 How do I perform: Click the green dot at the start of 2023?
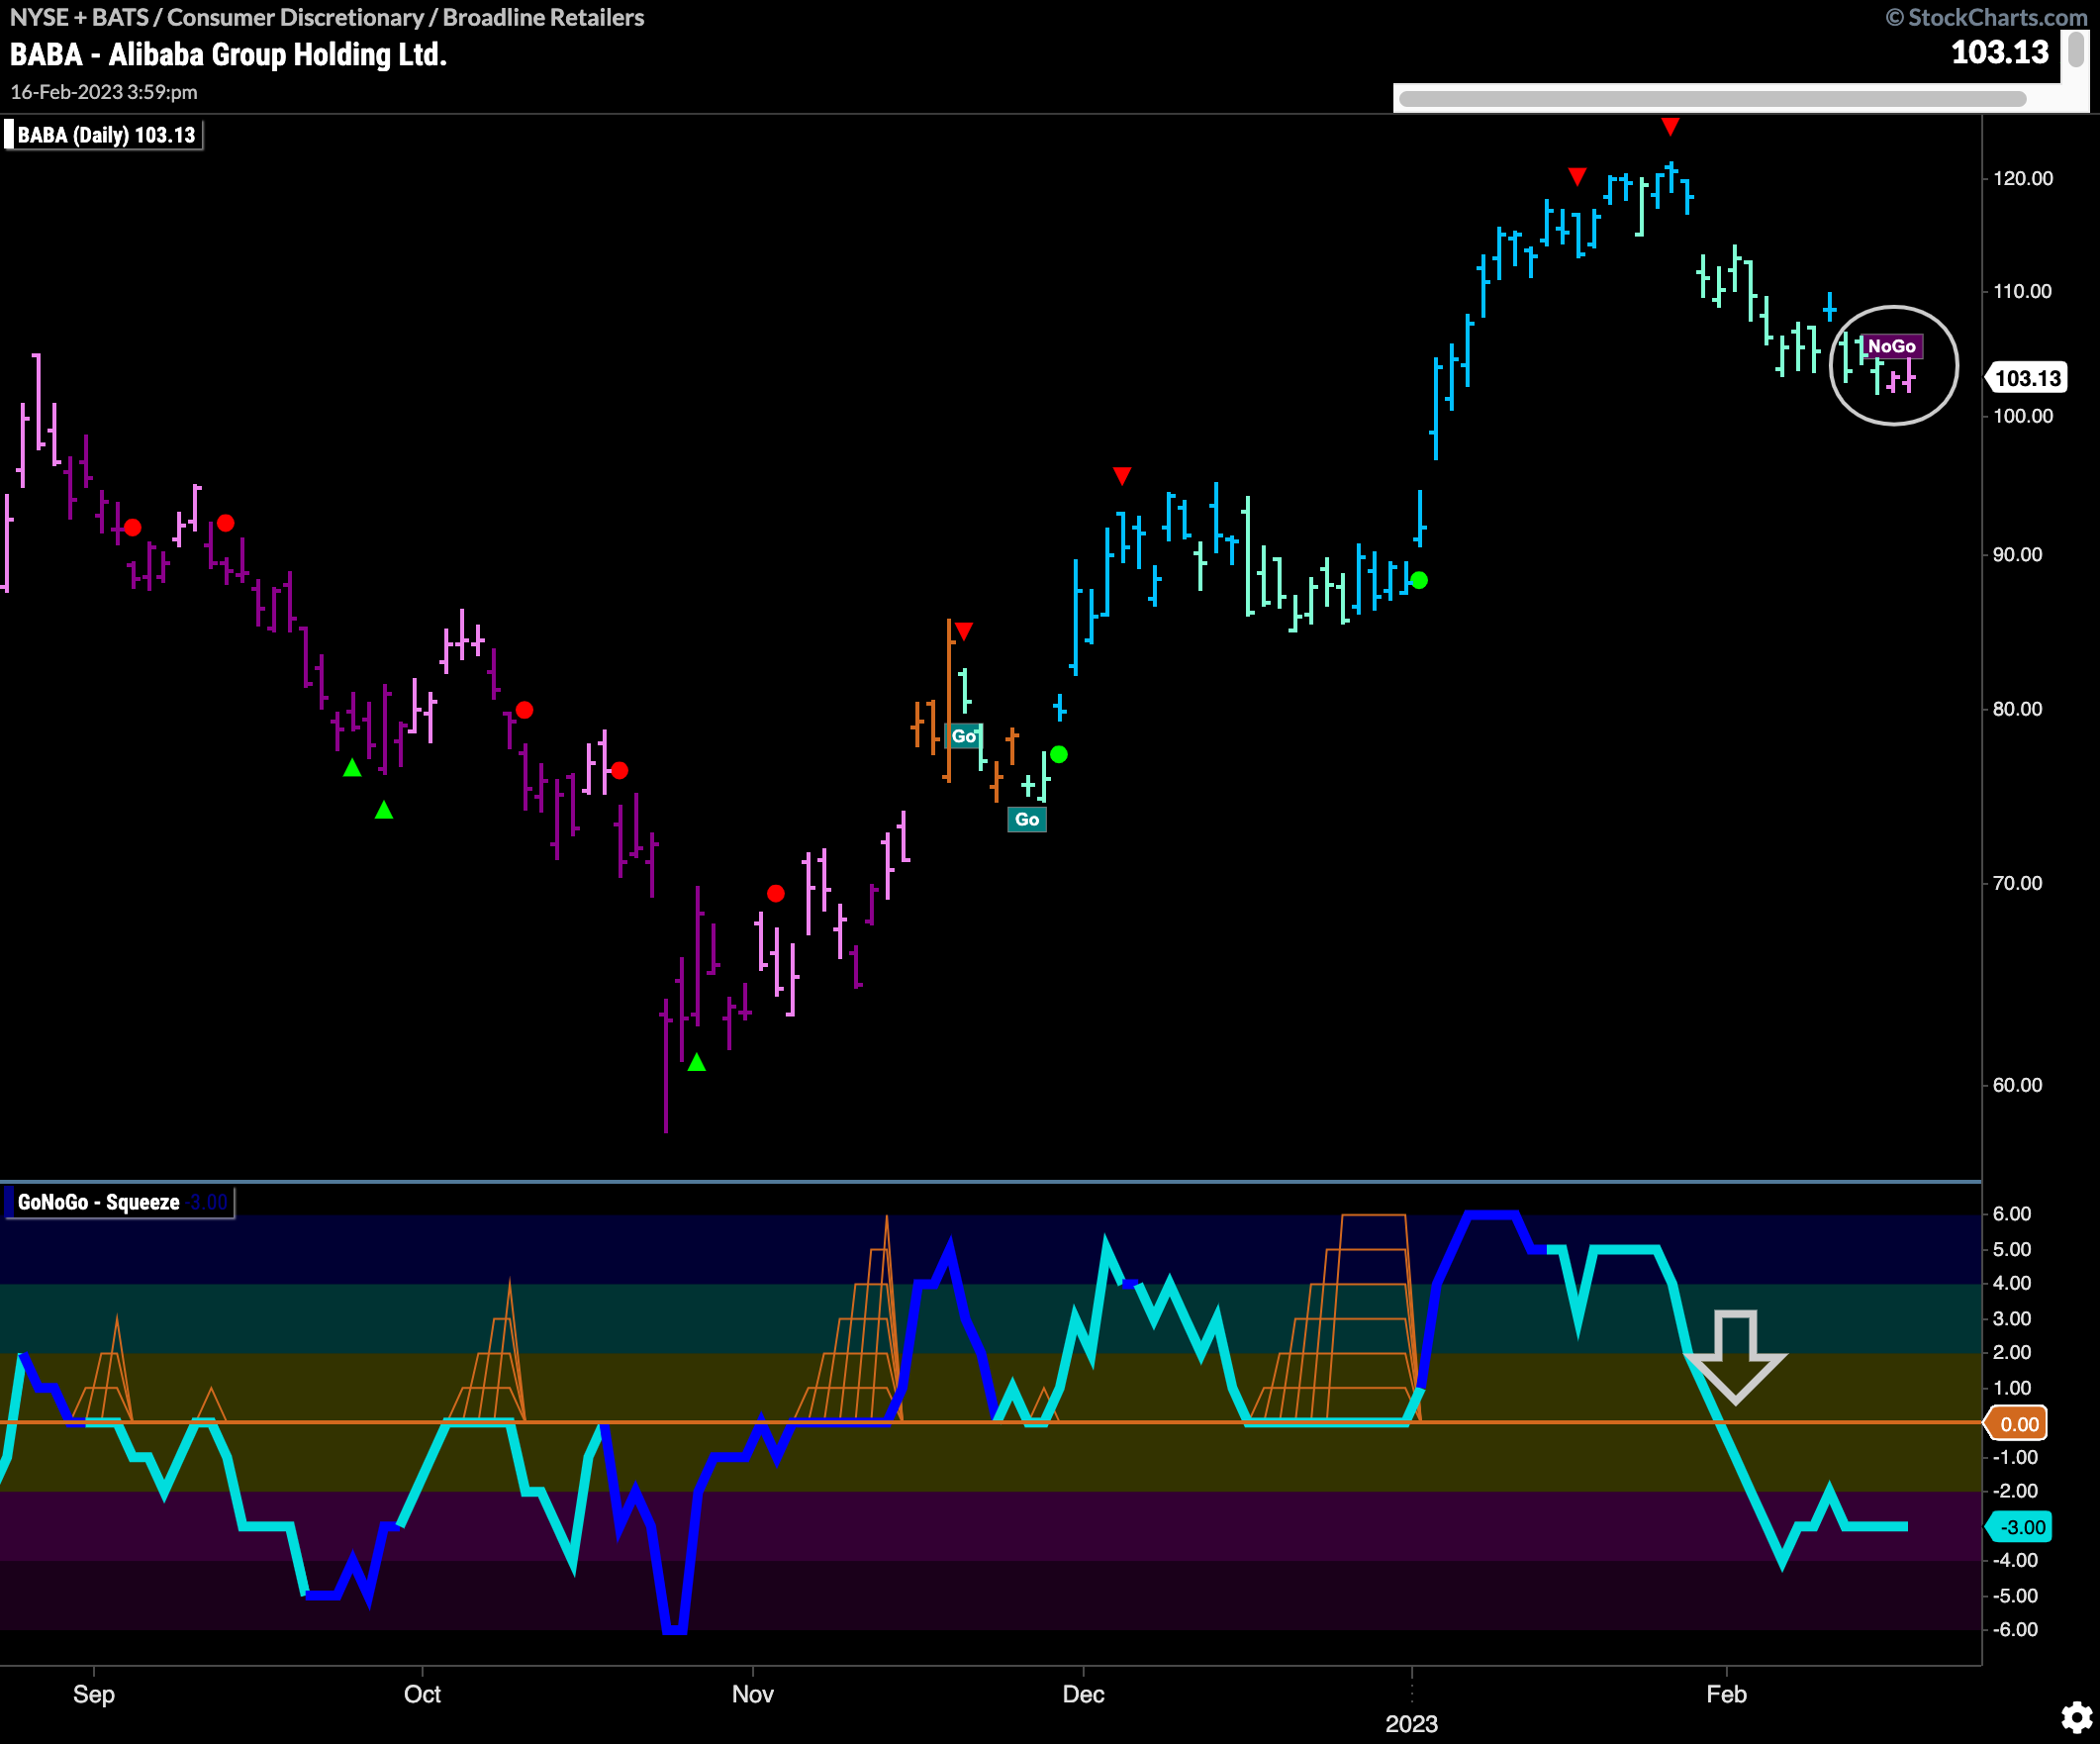1419,580
